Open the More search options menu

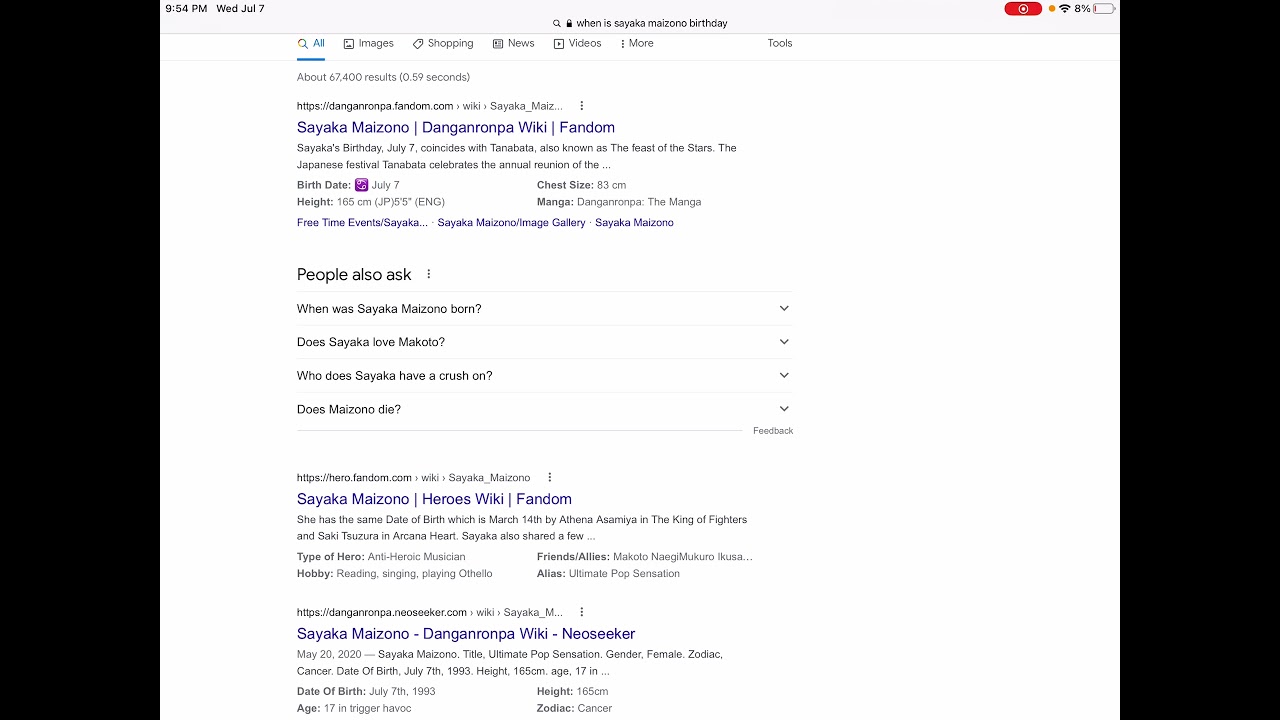click(637, 44)
